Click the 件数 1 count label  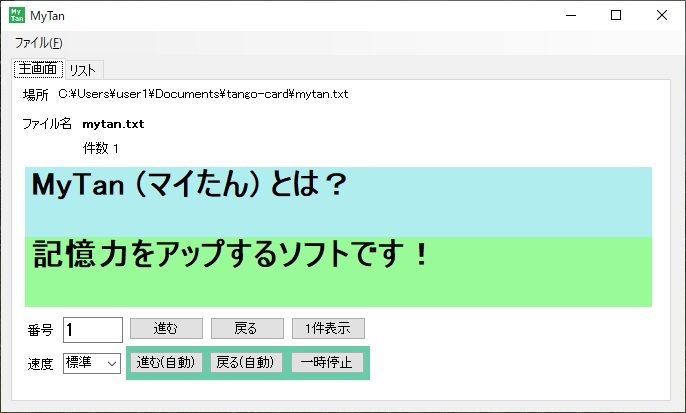tap(101, 149)
